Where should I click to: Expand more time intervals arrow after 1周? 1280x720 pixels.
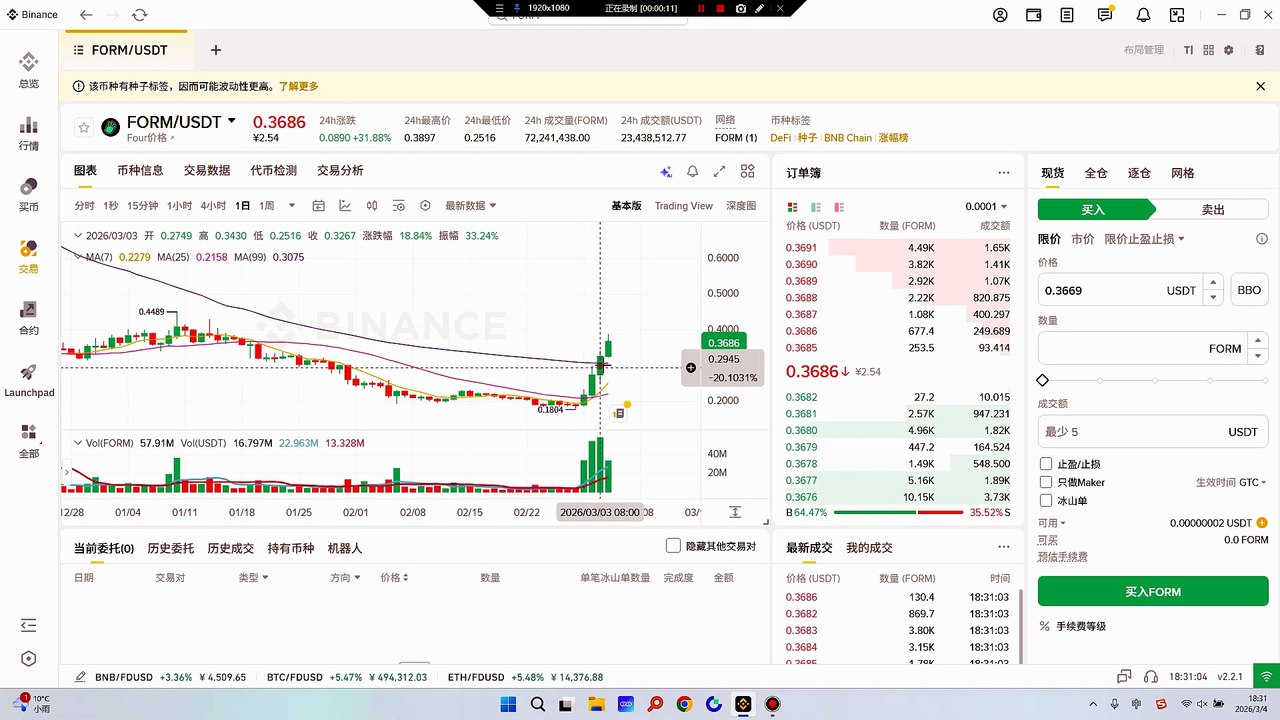click(x=292, y=206)
